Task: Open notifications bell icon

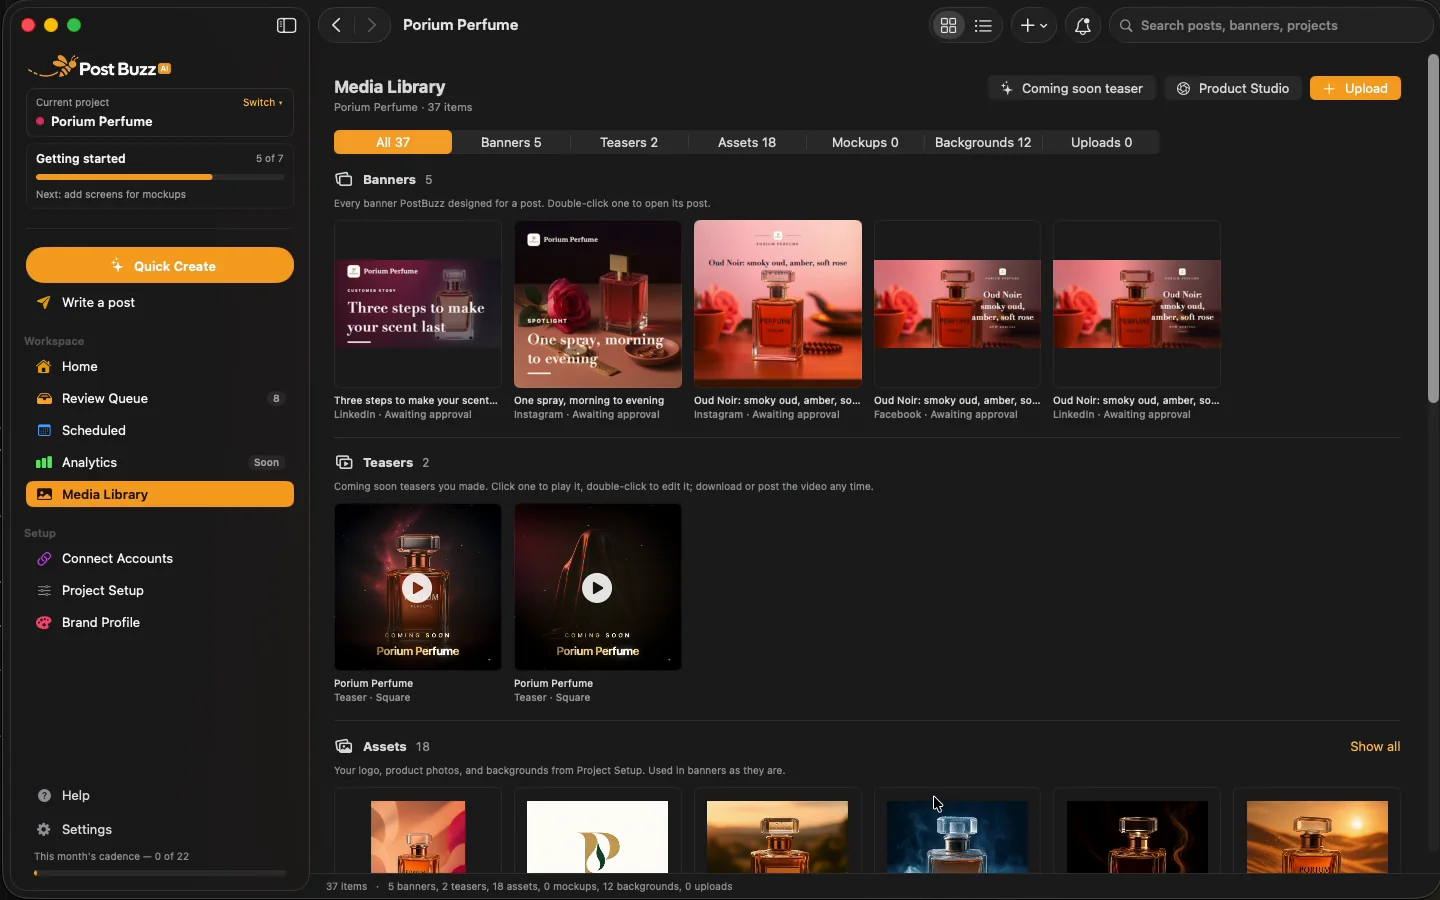Action: (1083, 26)
